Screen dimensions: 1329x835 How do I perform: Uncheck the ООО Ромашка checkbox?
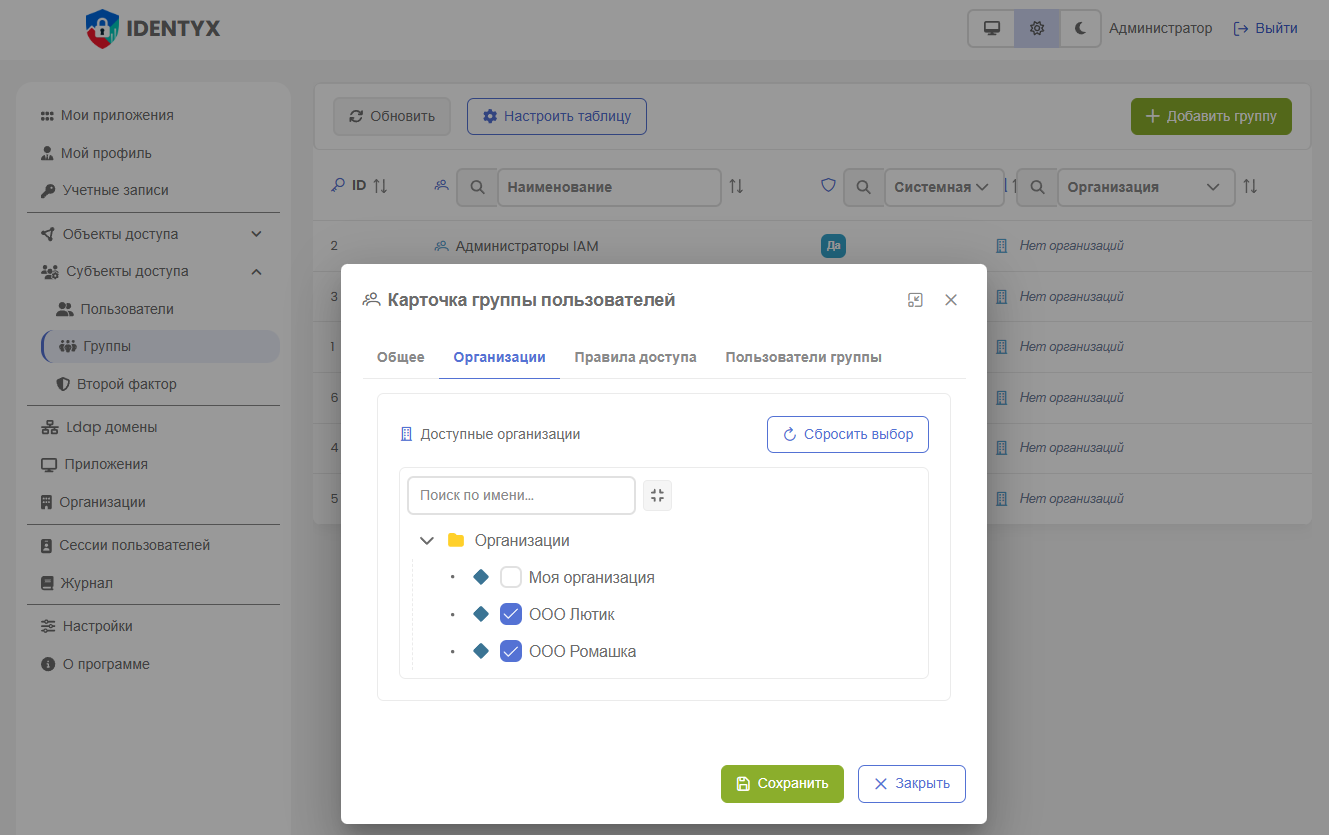click(511, 651)
